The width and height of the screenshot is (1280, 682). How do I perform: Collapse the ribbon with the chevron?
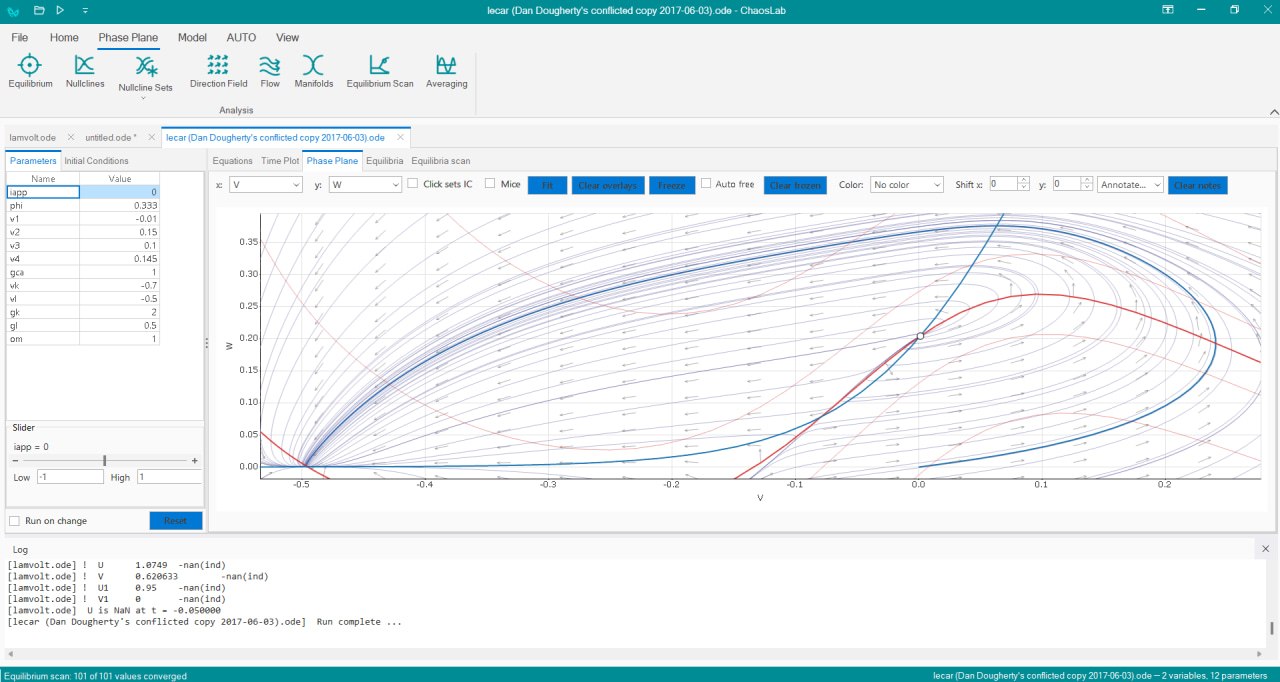click(x=1273, y=112)
